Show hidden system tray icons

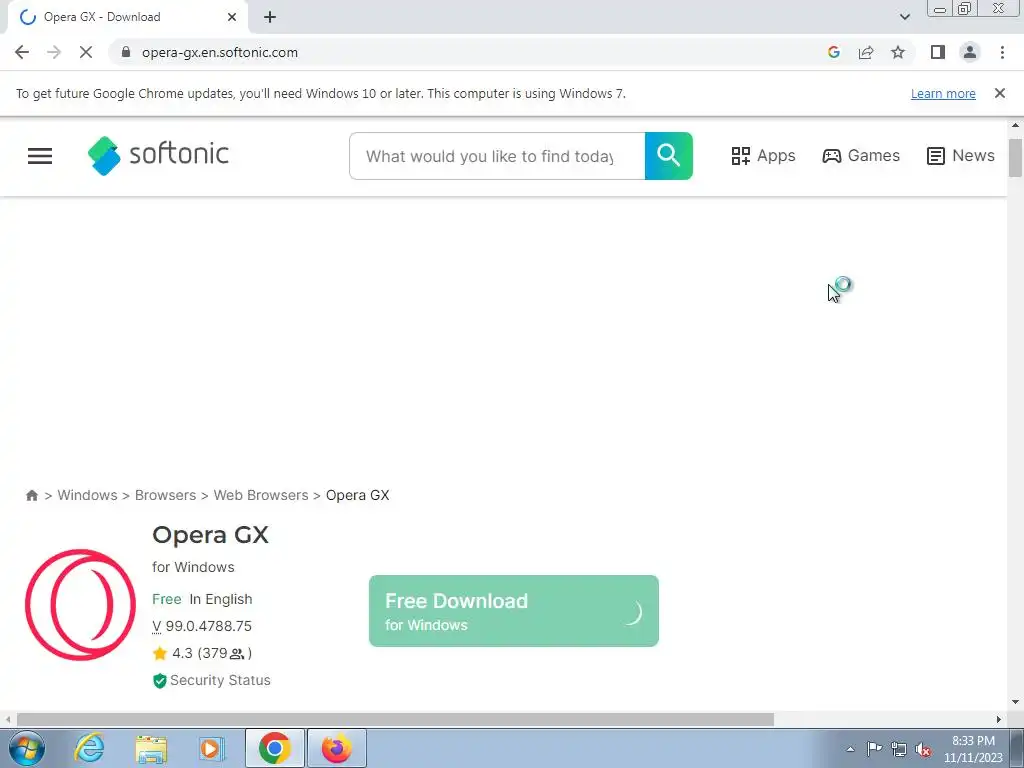point(850,749)
